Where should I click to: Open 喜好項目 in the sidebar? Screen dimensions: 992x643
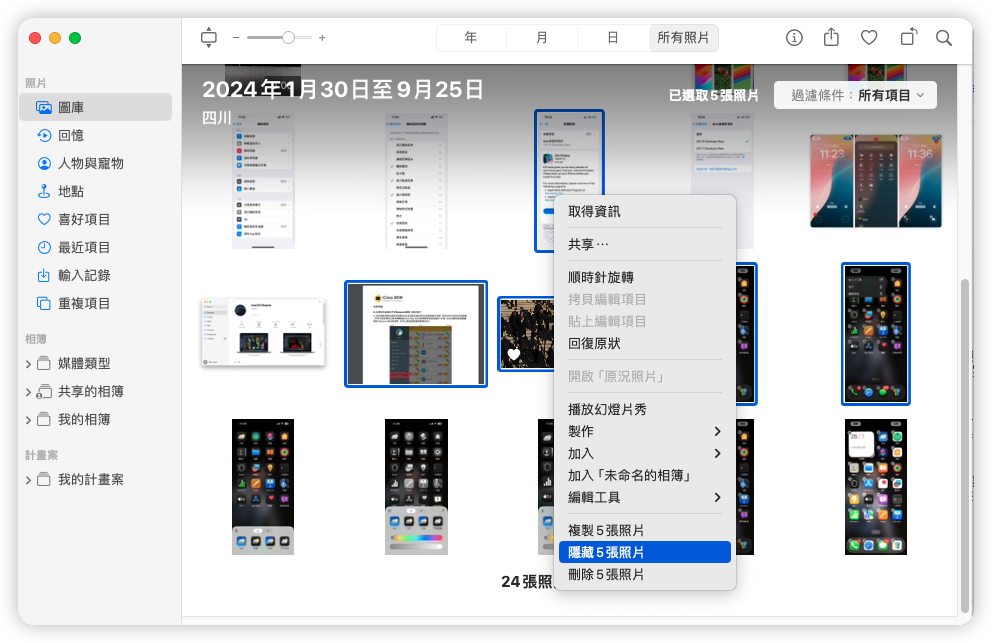click(96, 220)
